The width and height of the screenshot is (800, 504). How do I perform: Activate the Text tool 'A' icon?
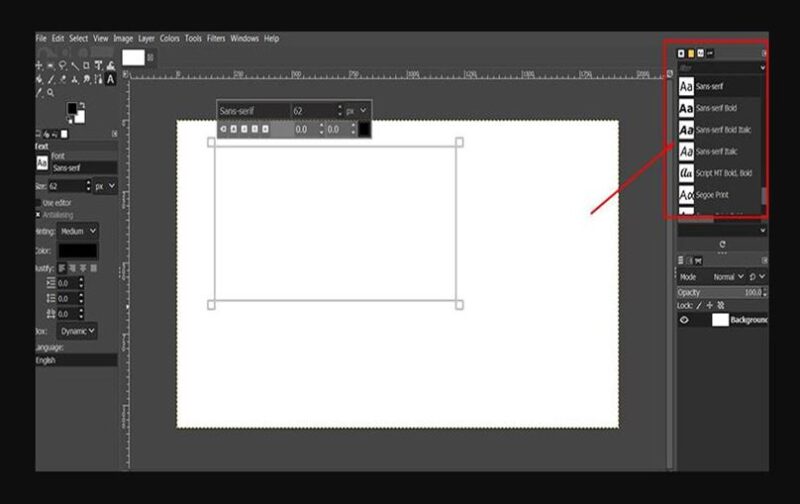pos(110,79)
